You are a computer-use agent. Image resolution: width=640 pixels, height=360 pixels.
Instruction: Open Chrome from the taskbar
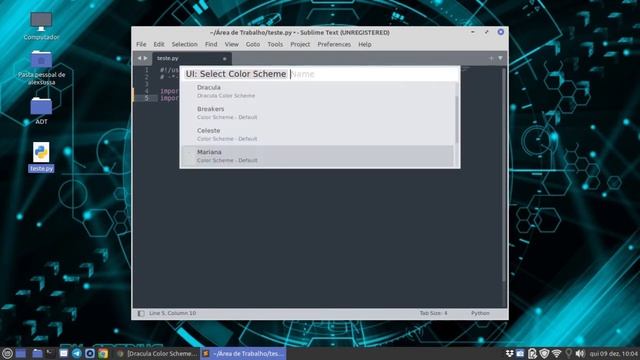pyautogui.click(x=103, y=353)
